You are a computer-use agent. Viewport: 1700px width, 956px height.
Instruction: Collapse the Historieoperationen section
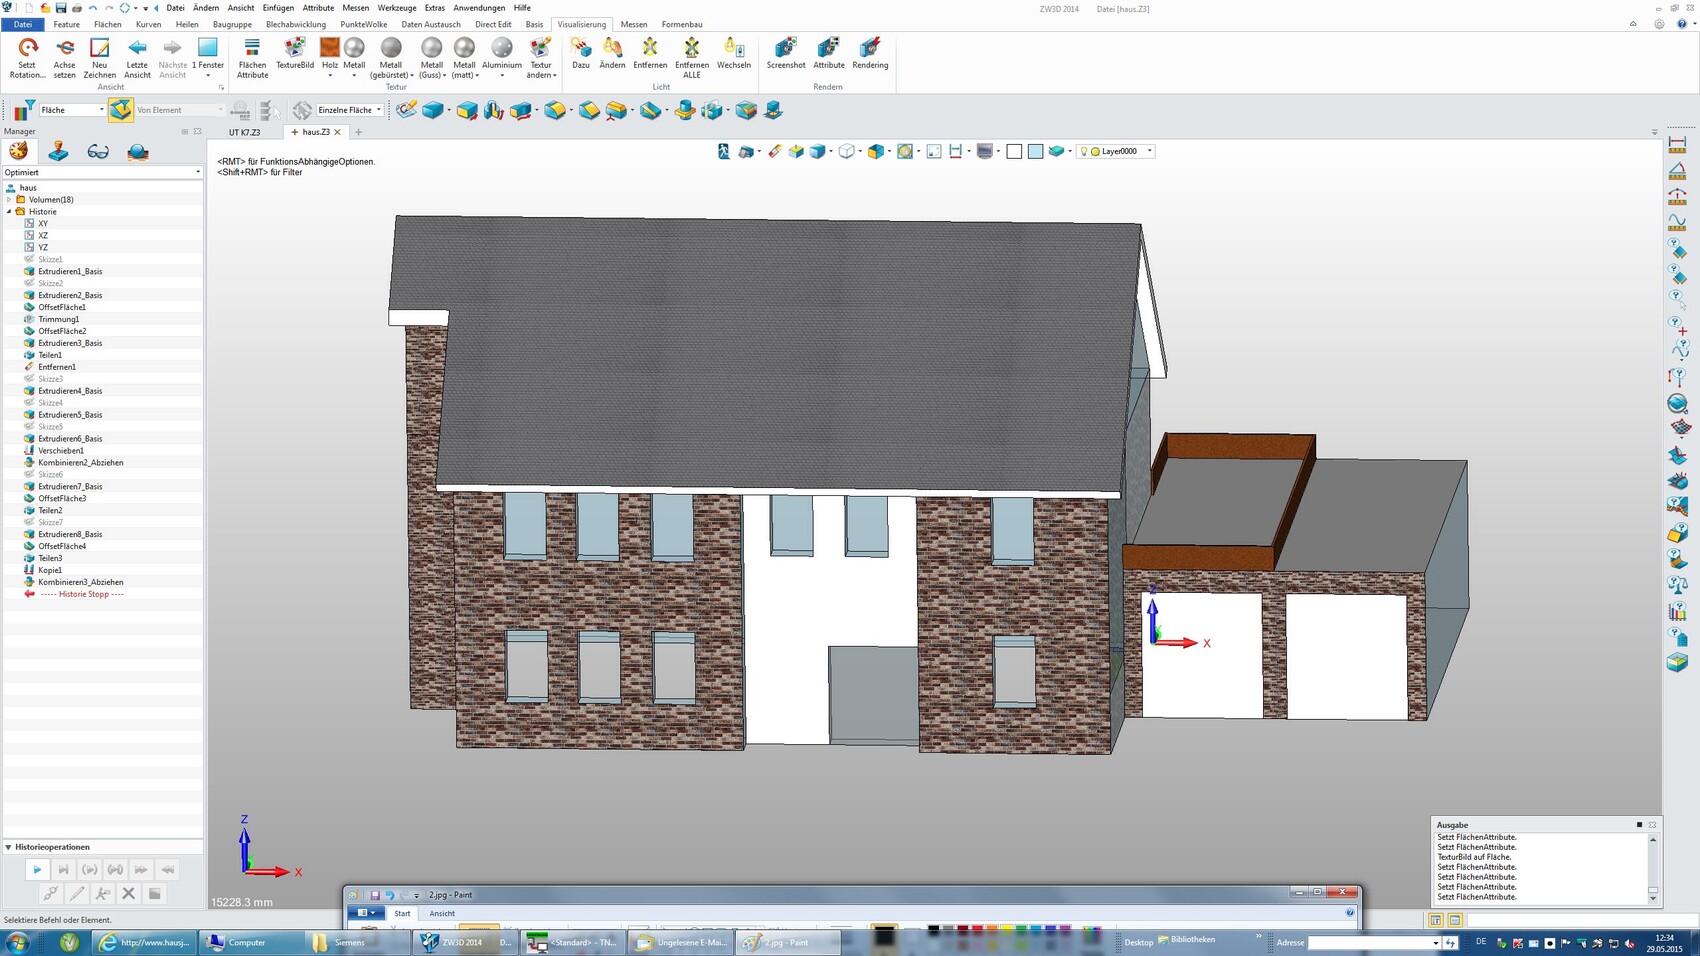click(10, 846)
